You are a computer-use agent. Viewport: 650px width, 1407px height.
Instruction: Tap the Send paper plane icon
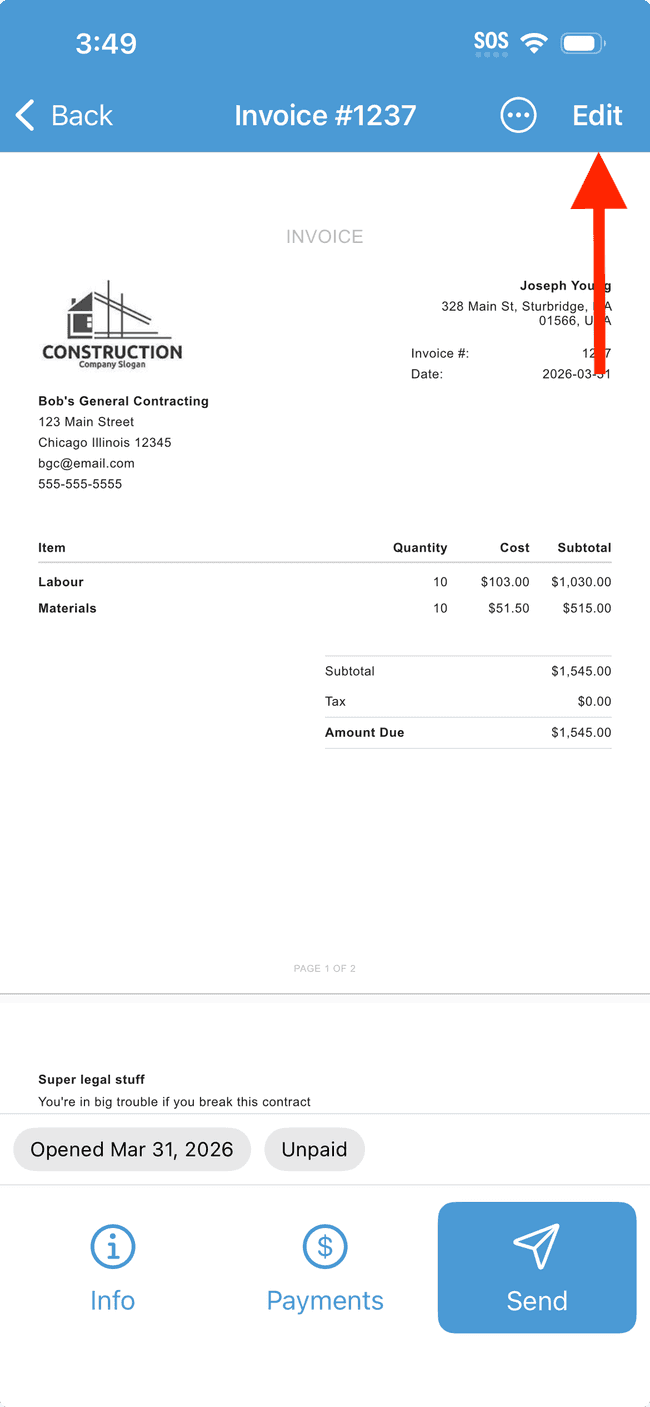(536, 1246)
